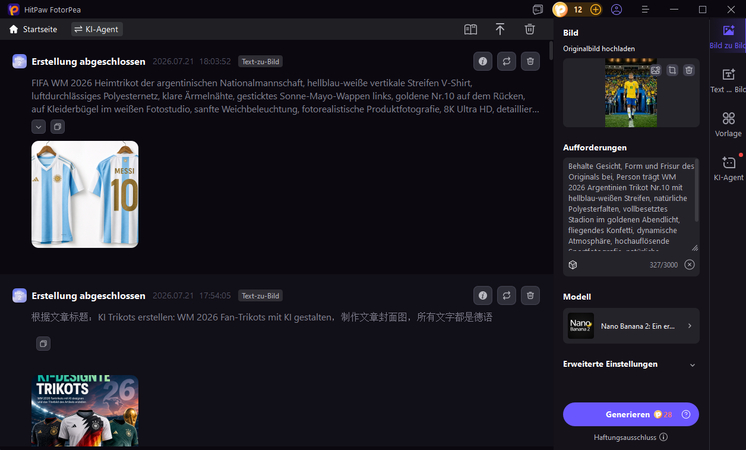Expand Erweiterte Einstellungen section
Image resolution: width=746 pixels, height=450 pixels.
629,364
